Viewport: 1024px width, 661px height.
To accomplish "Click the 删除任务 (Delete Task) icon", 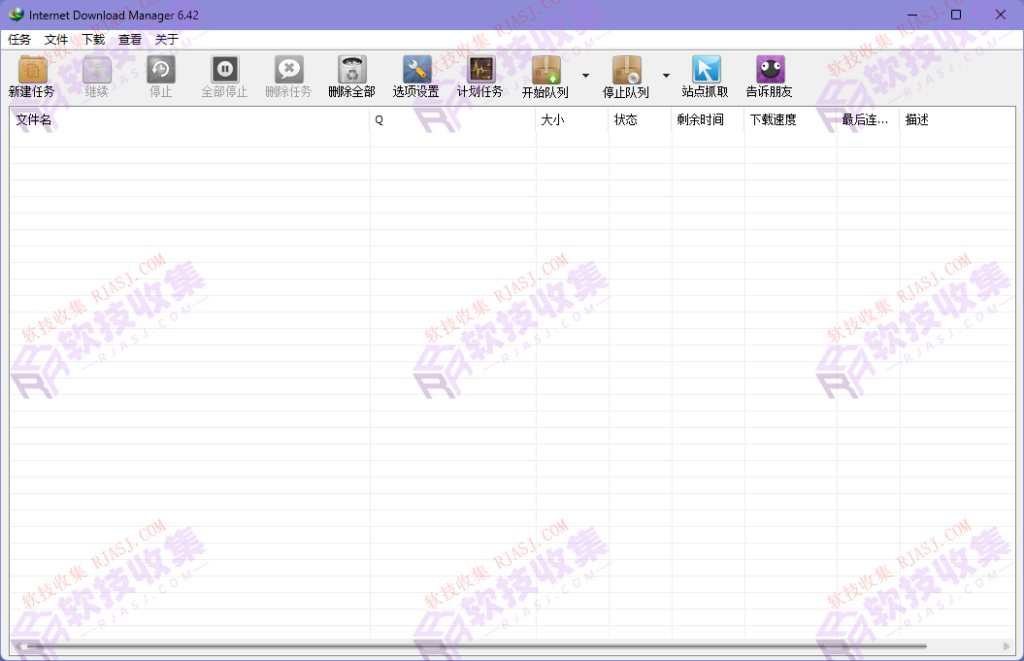I will (x=289, y=76).
